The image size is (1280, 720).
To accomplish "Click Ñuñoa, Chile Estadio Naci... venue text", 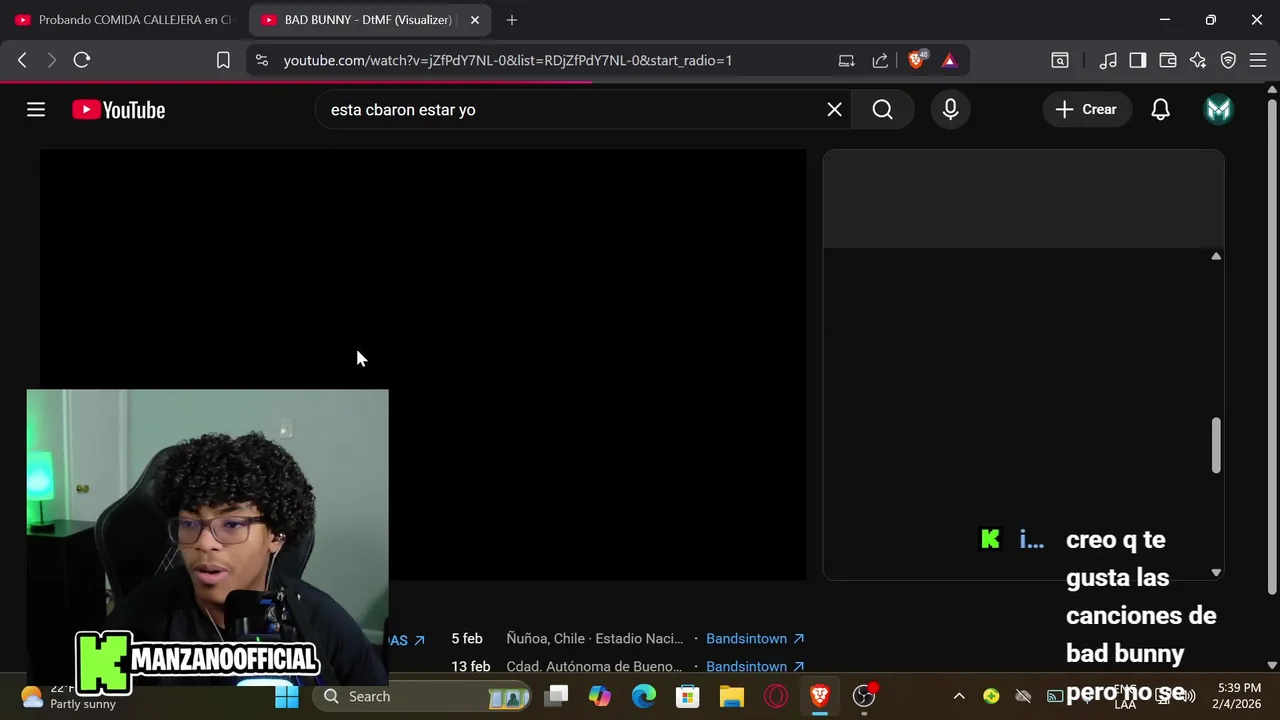I will click(x=595, y=638).
